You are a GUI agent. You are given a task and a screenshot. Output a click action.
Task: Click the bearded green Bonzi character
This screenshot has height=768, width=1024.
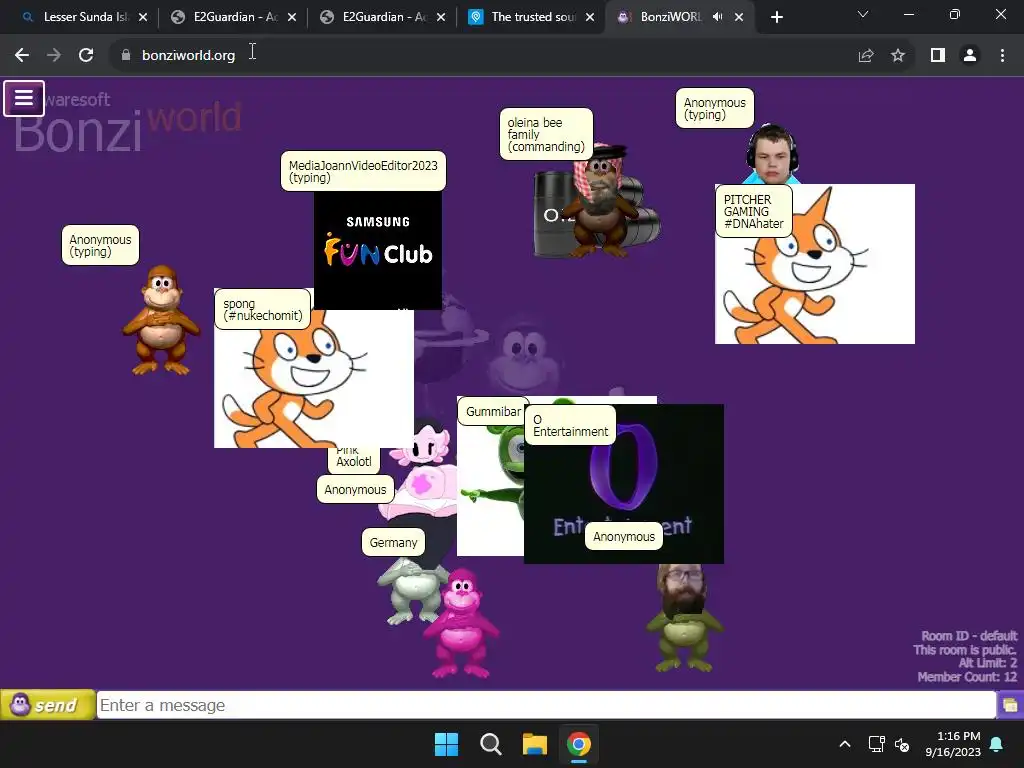point(684,618)
